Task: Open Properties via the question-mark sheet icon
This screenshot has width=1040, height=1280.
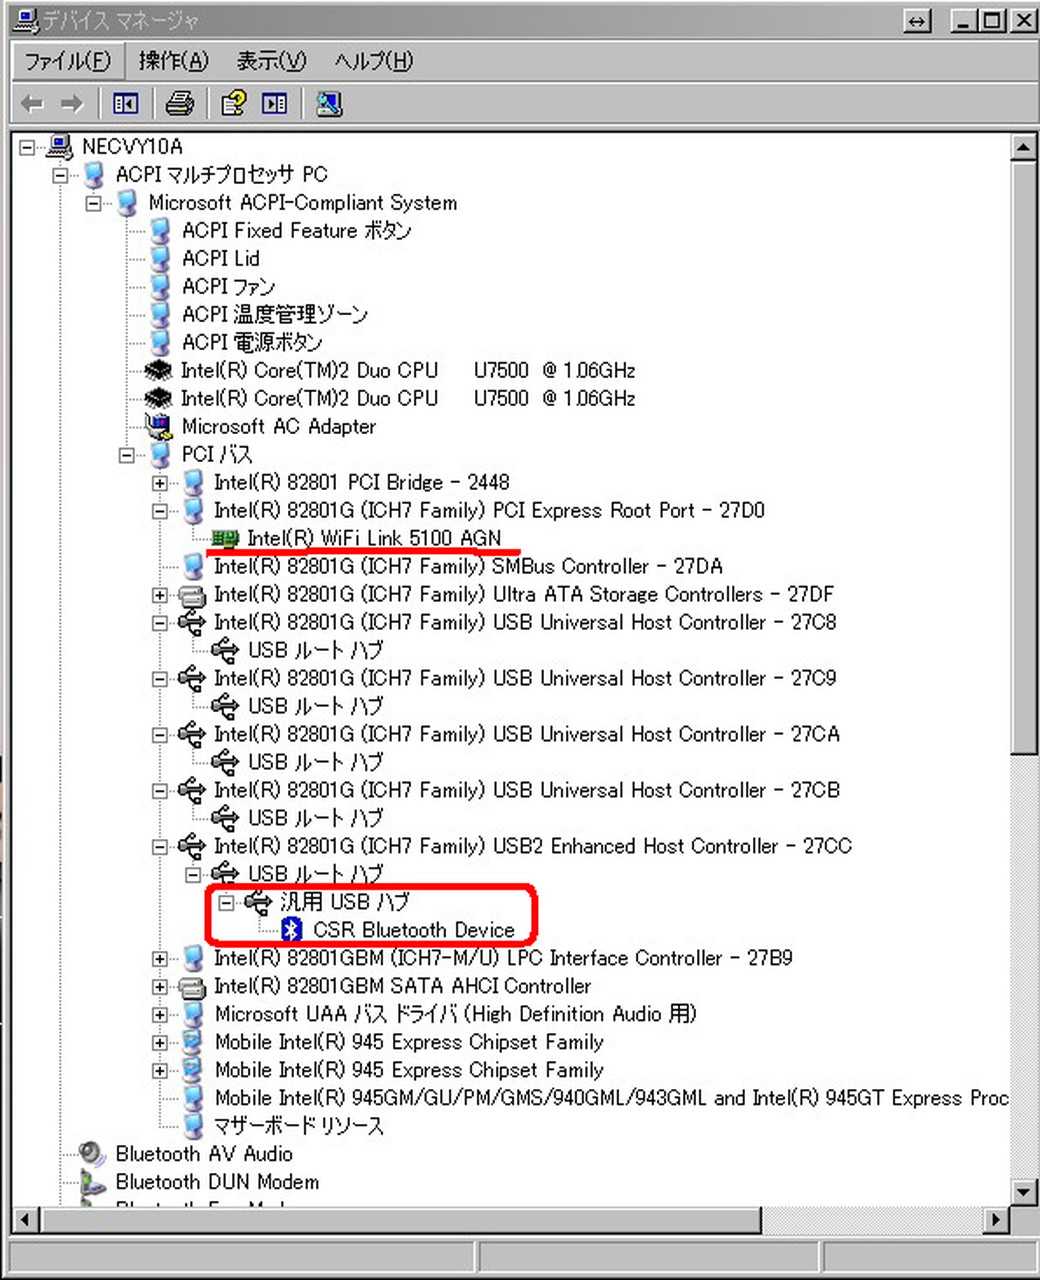Action: point(233,103)
